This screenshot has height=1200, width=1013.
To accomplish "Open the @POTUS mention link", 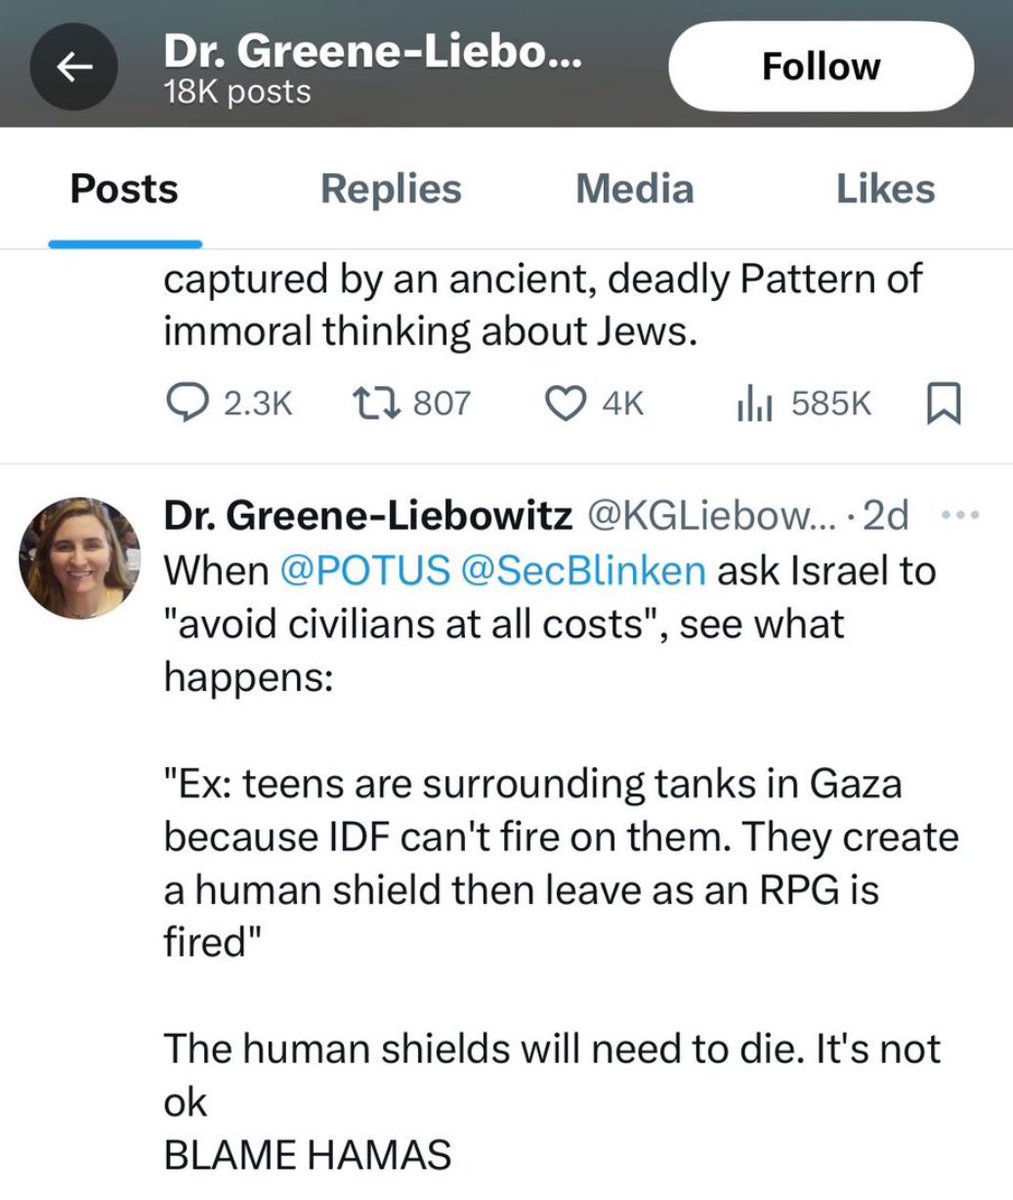I will (365, 570).
